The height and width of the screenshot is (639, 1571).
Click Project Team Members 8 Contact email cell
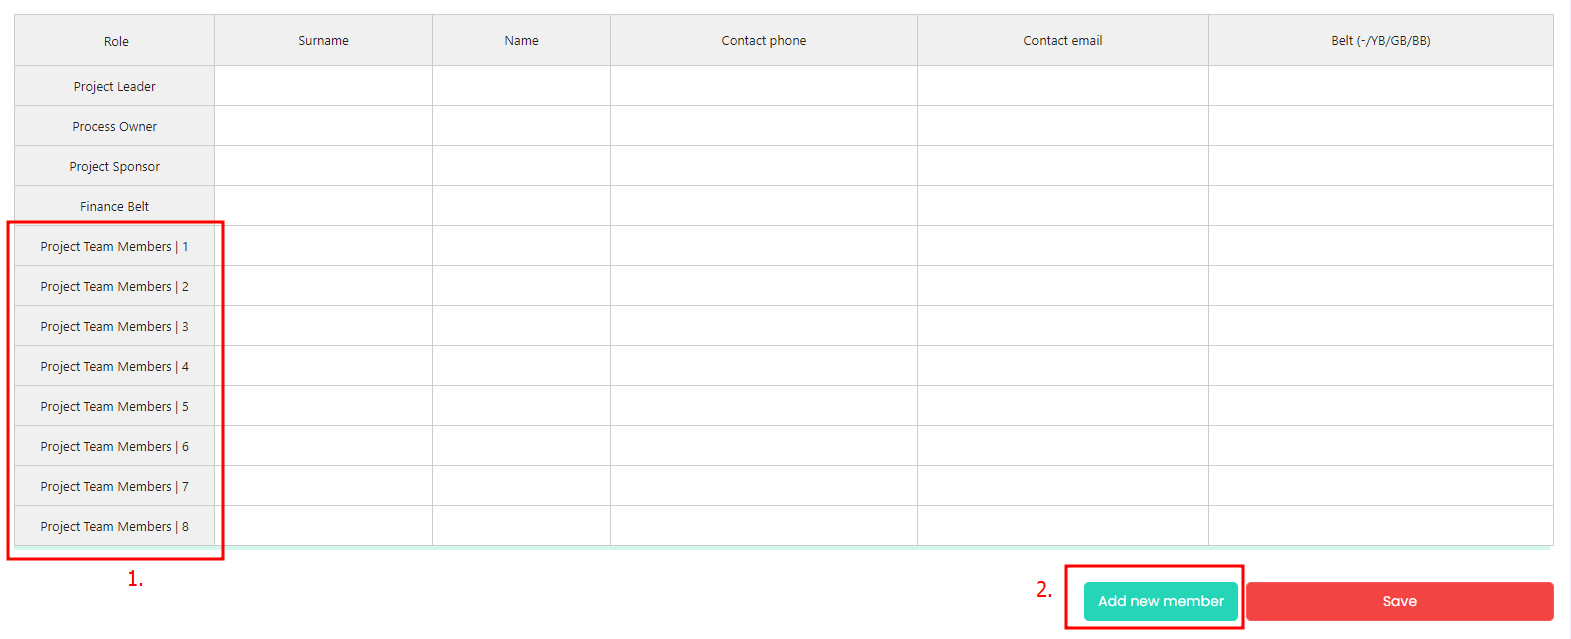[x=1063, y=526]
